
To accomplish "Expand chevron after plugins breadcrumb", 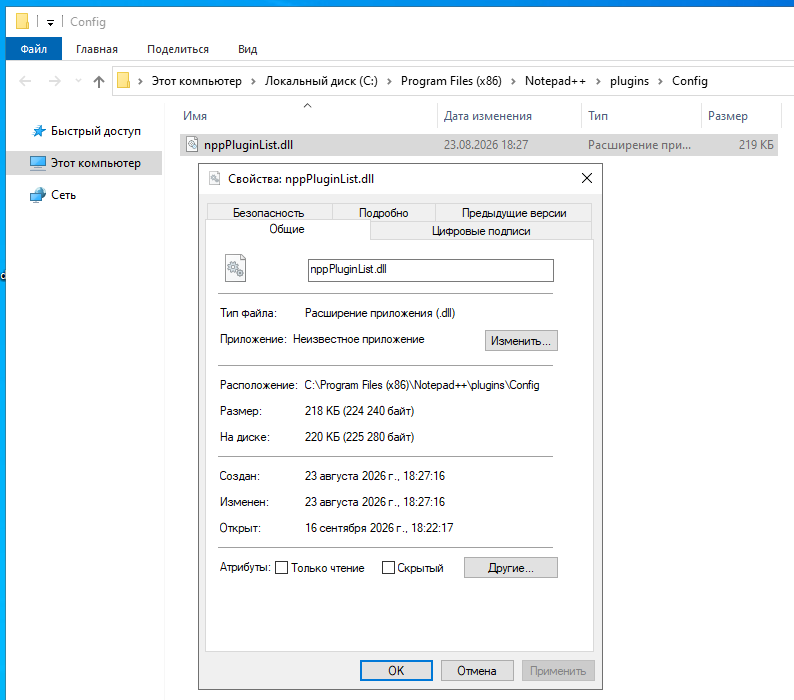I will (660, 81).
